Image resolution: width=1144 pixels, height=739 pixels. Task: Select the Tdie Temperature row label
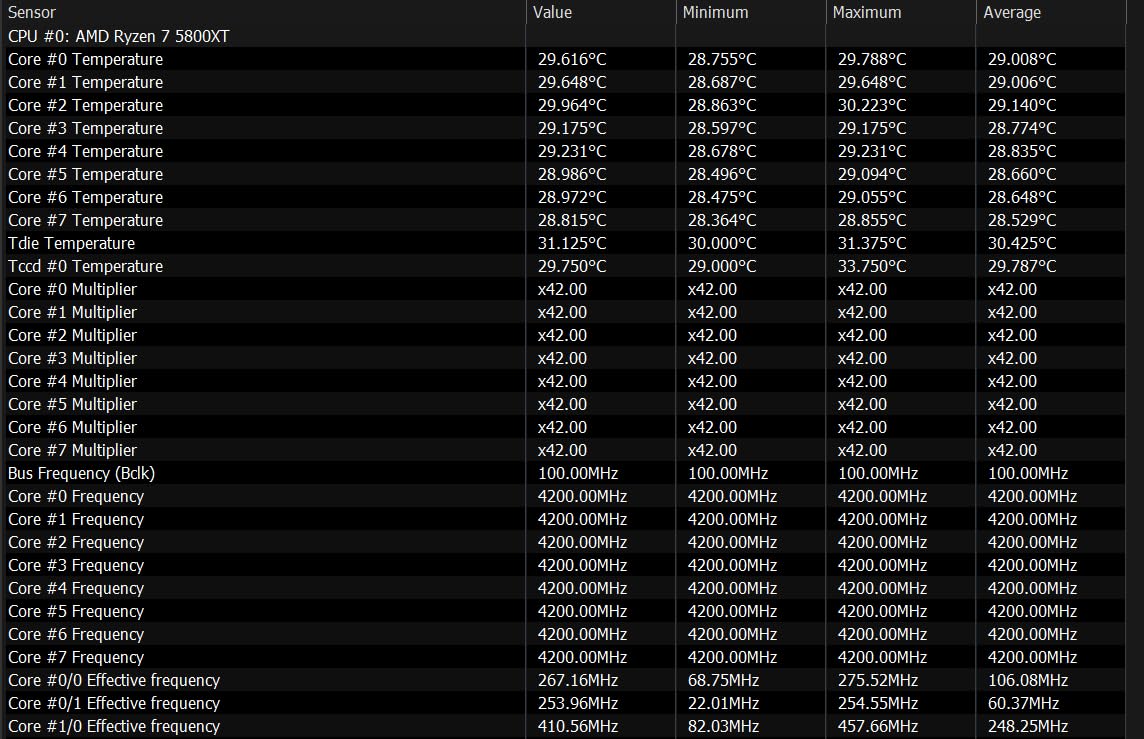[72, 243]
